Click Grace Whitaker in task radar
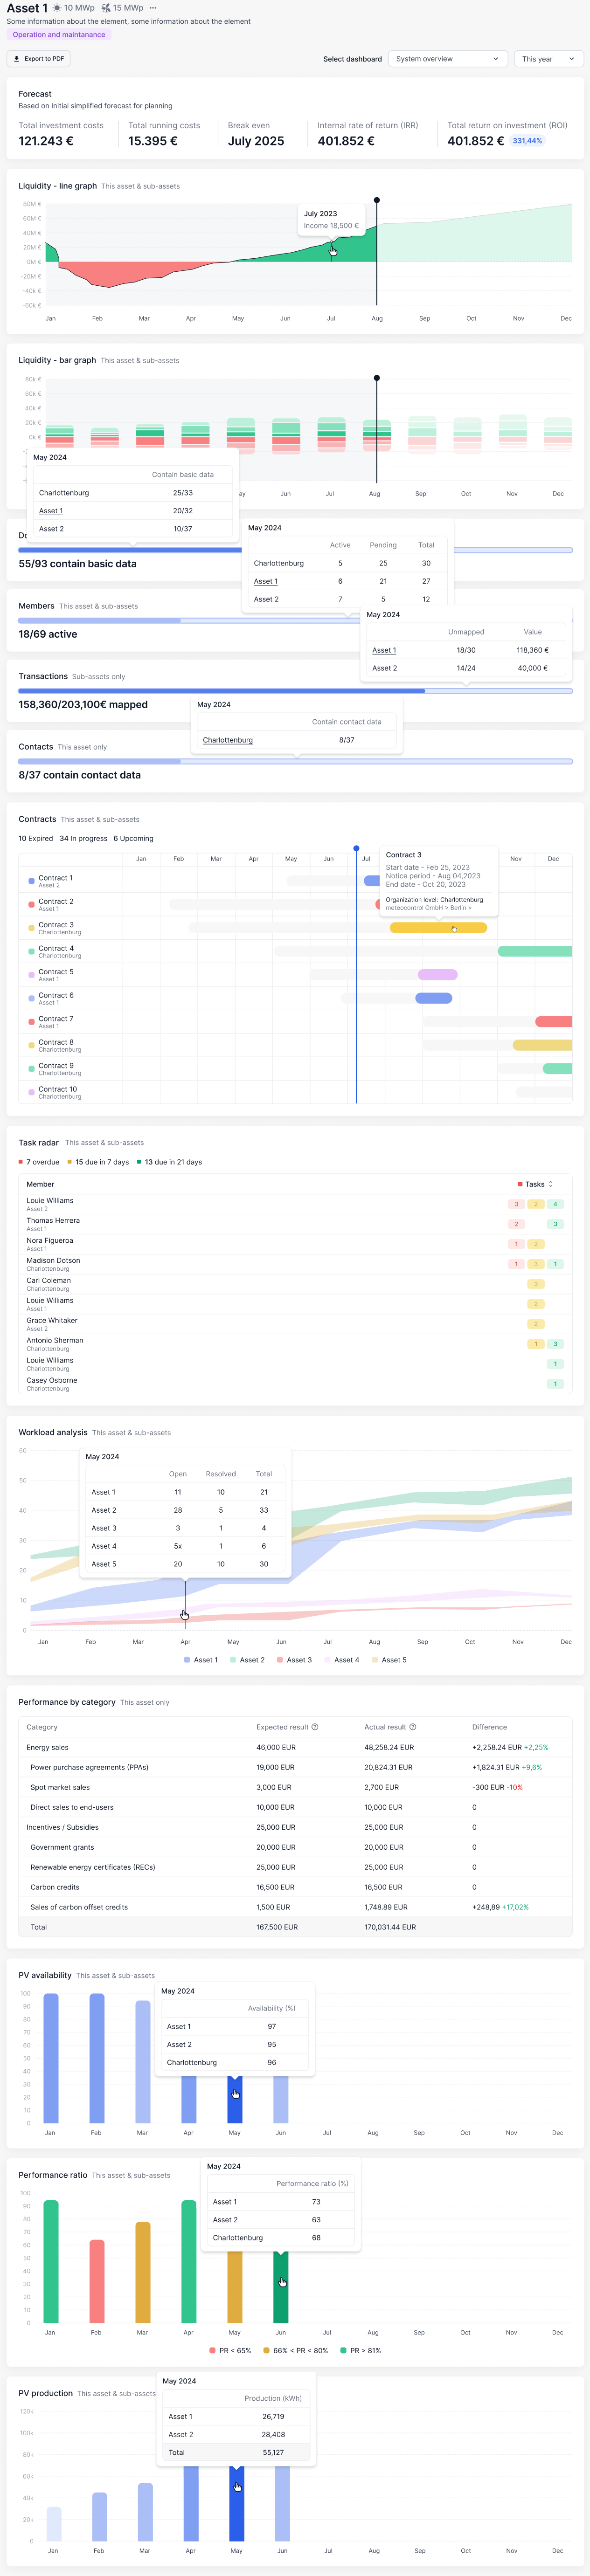The image size is (590, 2576). click(x=52, y=1321)
